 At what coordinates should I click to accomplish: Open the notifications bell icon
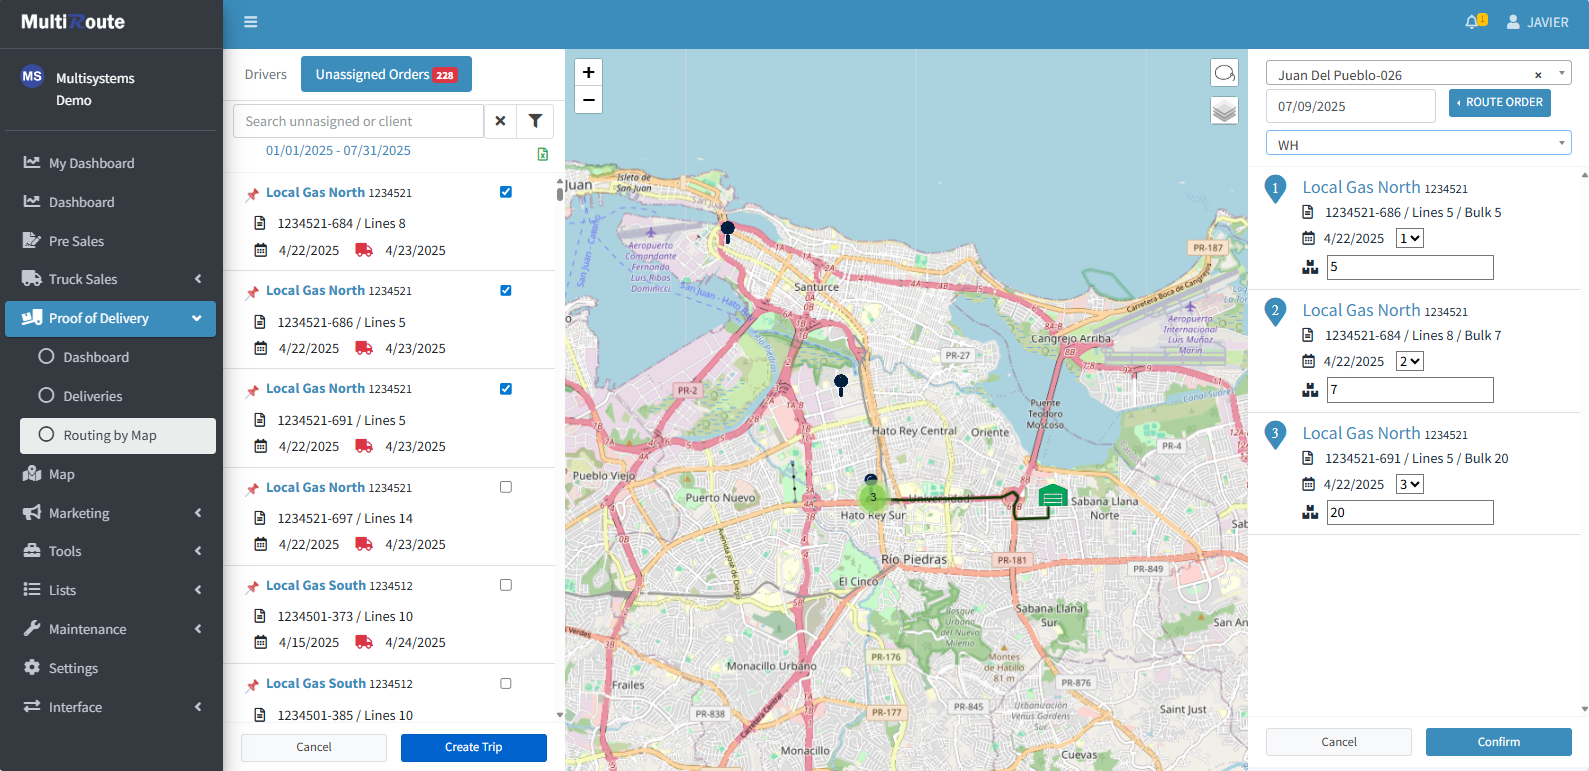[x=1473, y=22]
